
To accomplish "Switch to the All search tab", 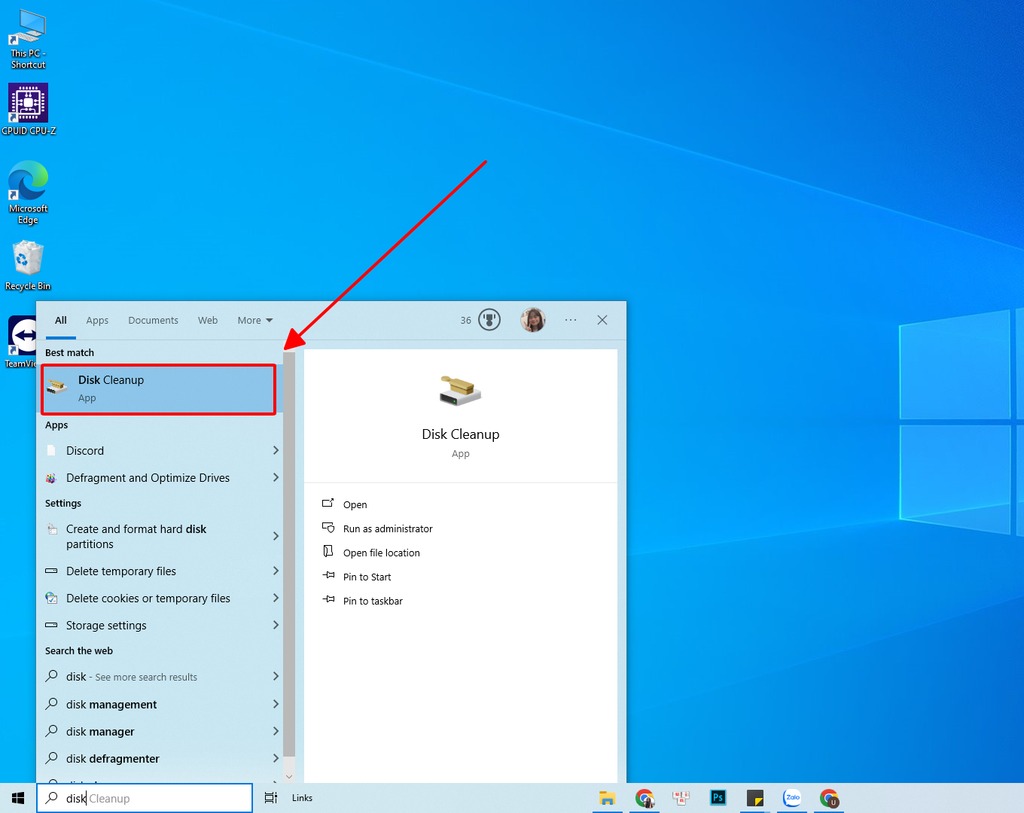I will pos(61,320).
